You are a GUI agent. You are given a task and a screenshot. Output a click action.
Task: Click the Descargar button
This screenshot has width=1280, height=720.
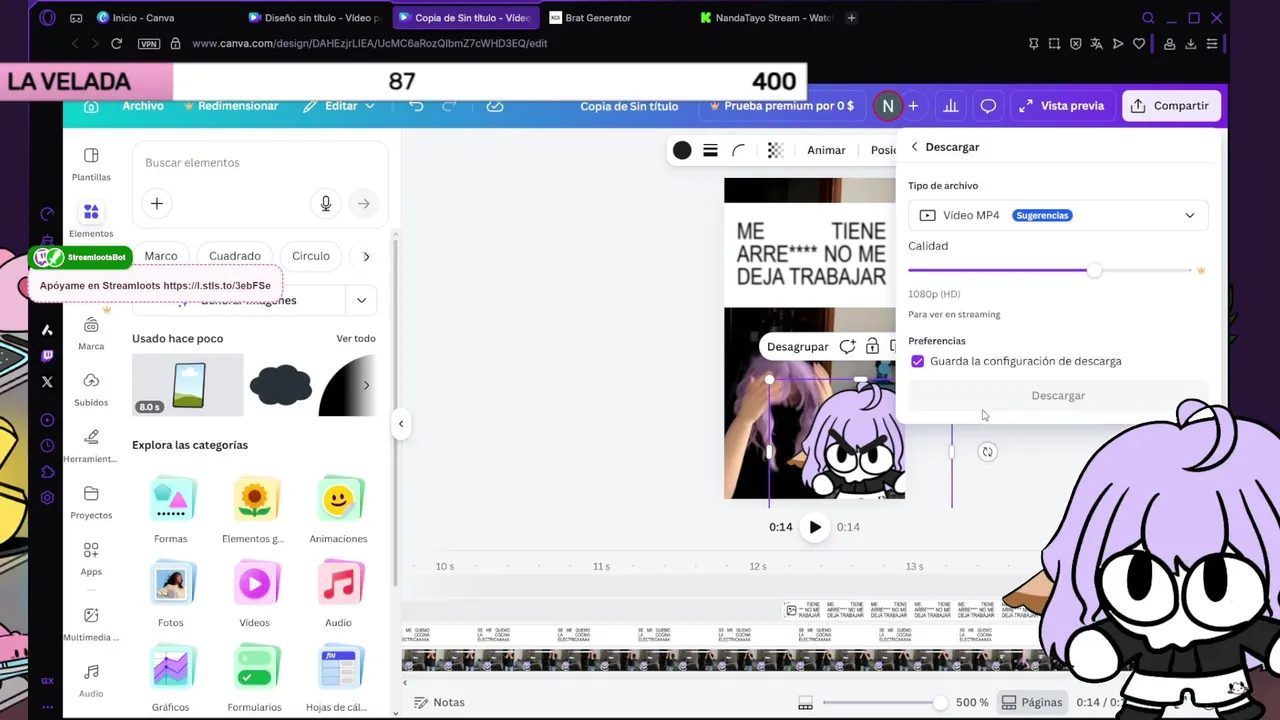(1058, 396)
